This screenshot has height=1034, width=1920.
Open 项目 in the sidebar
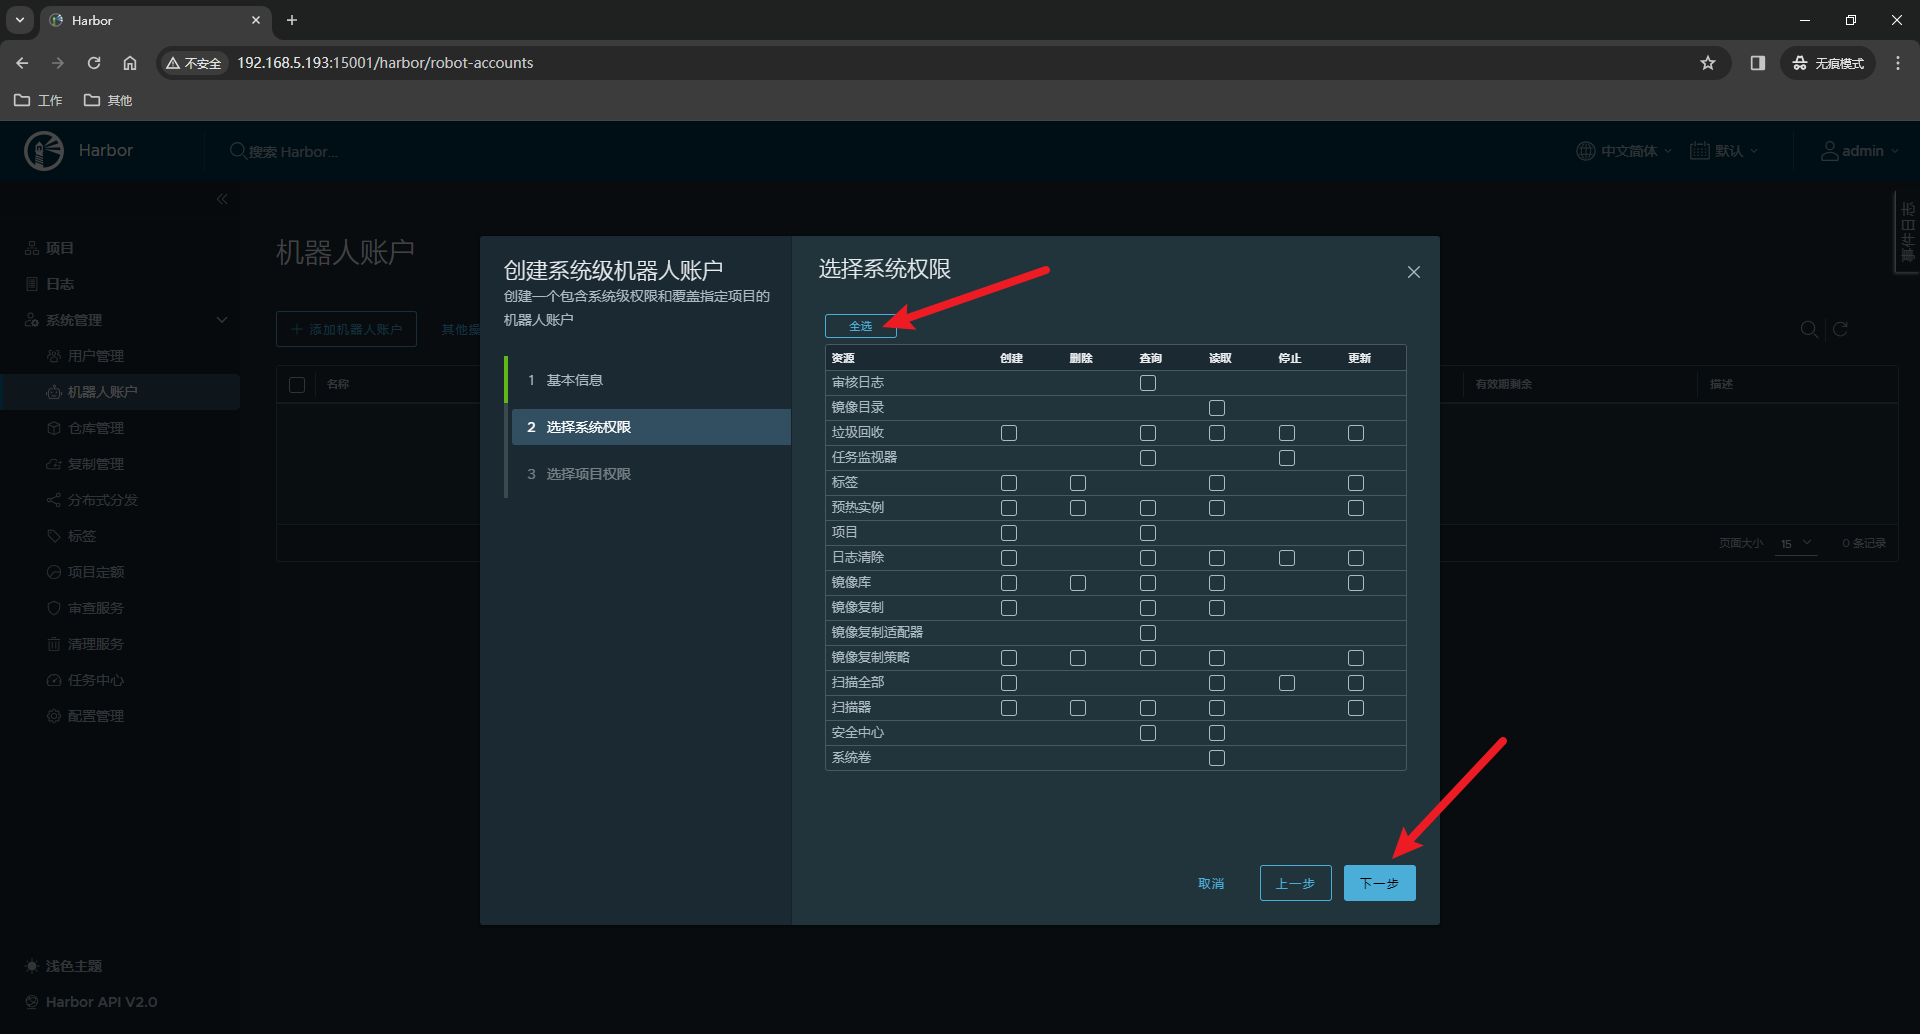click(x=60, y=248)
